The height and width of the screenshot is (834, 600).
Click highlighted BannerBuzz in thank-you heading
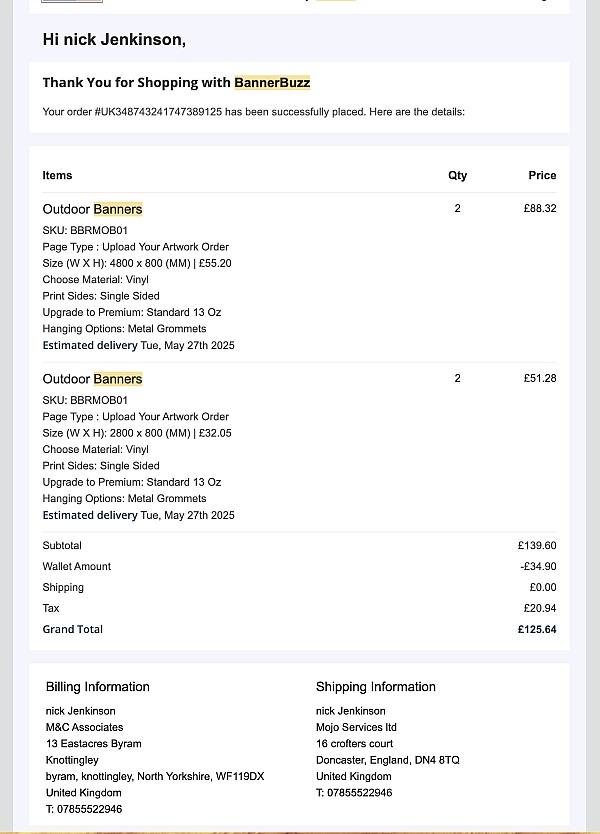[272, 82]
